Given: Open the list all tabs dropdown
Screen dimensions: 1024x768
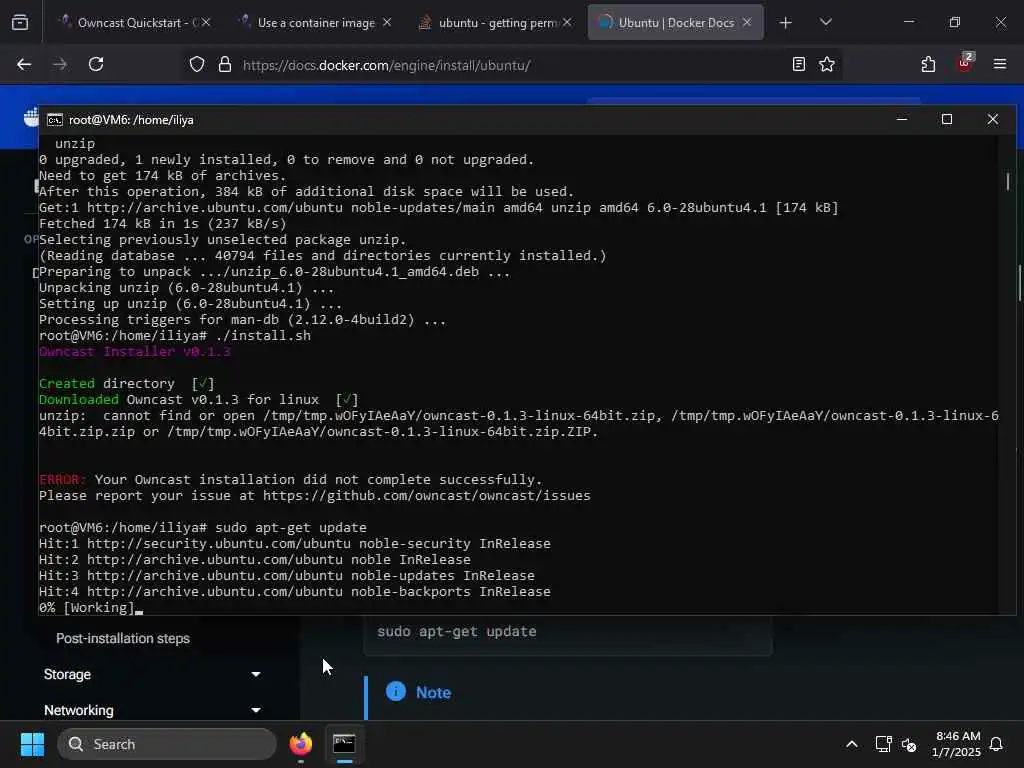Looking at the screenshot, I should 825,22.
